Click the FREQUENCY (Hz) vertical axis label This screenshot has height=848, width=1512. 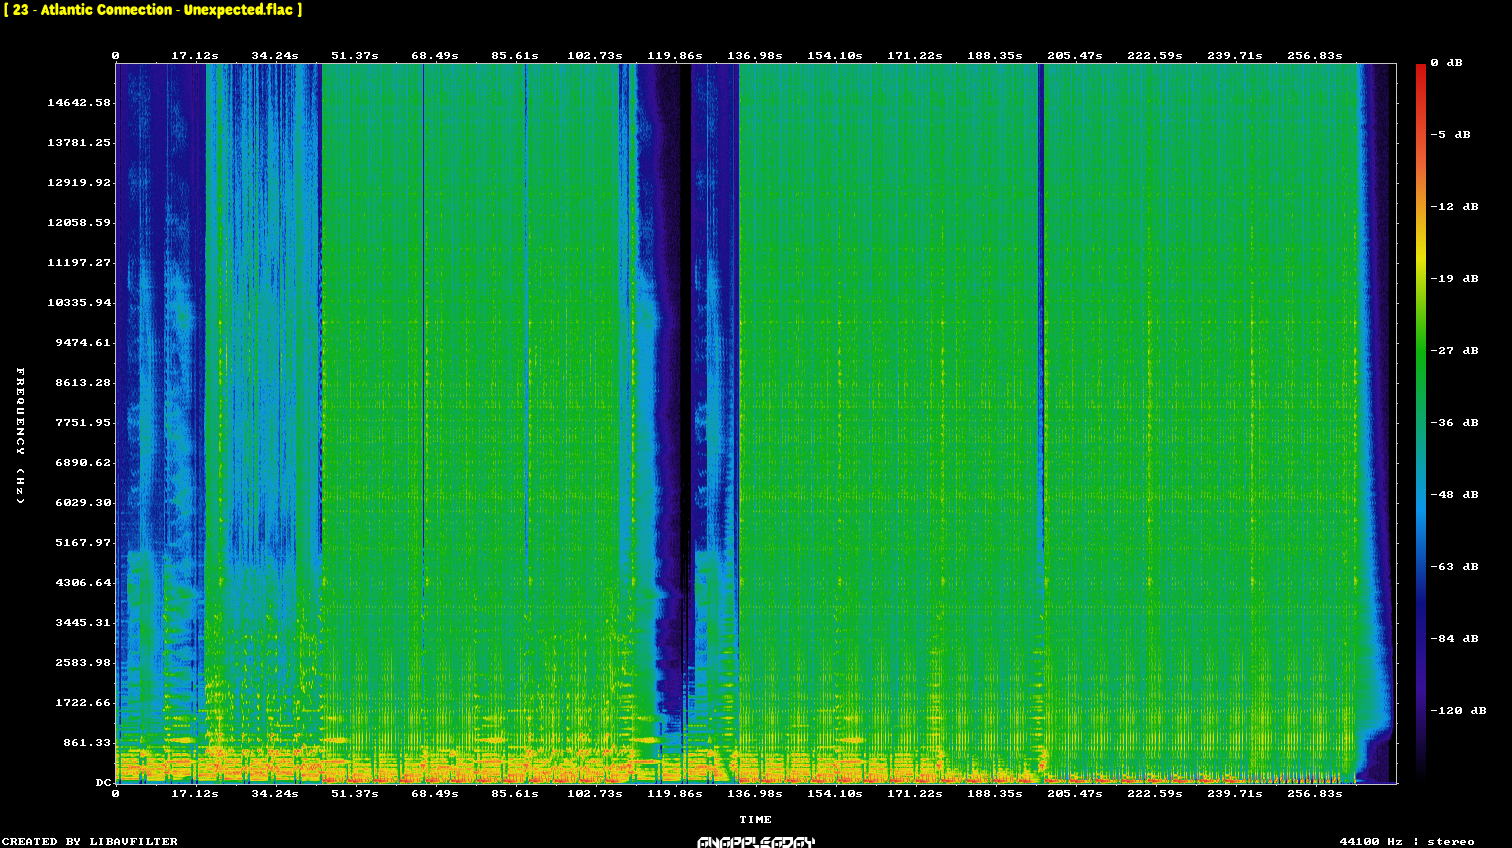tap(20, 436)
